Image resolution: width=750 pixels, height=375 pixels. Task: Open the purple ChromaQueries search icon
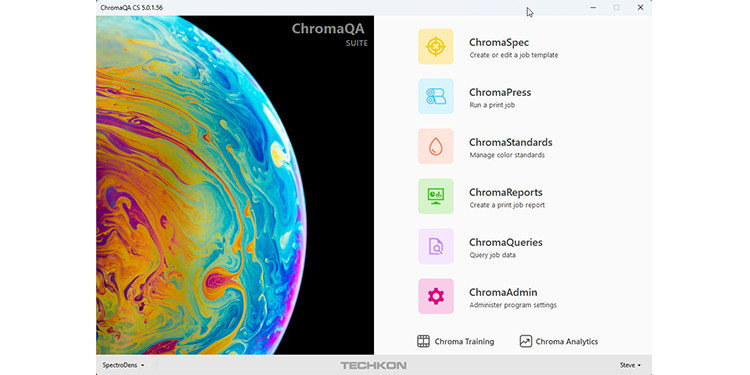tap(436, 246)
